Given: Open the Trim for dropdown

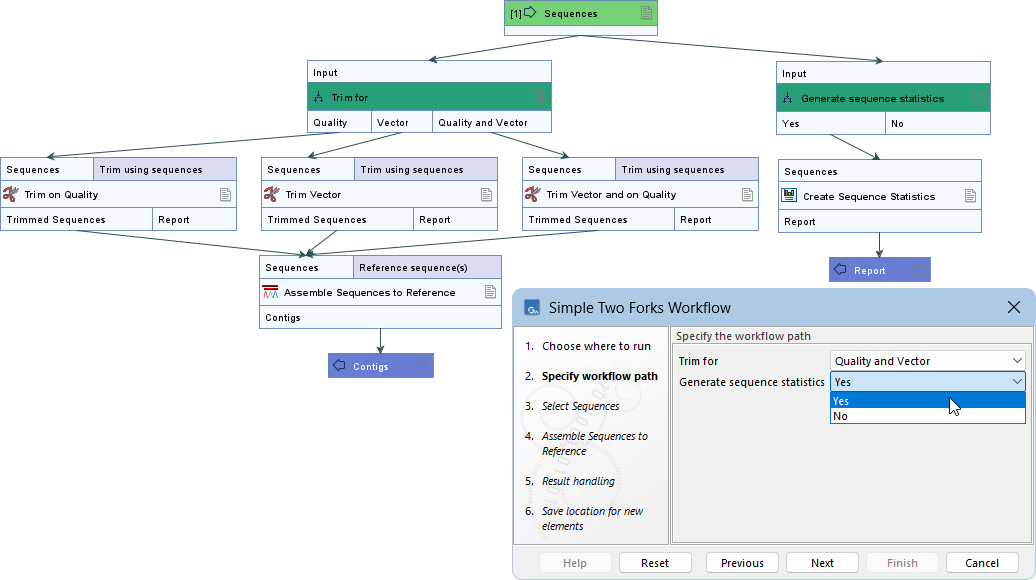Looking at the screenshot, I should pyautogui.click(x=927, y=361).
